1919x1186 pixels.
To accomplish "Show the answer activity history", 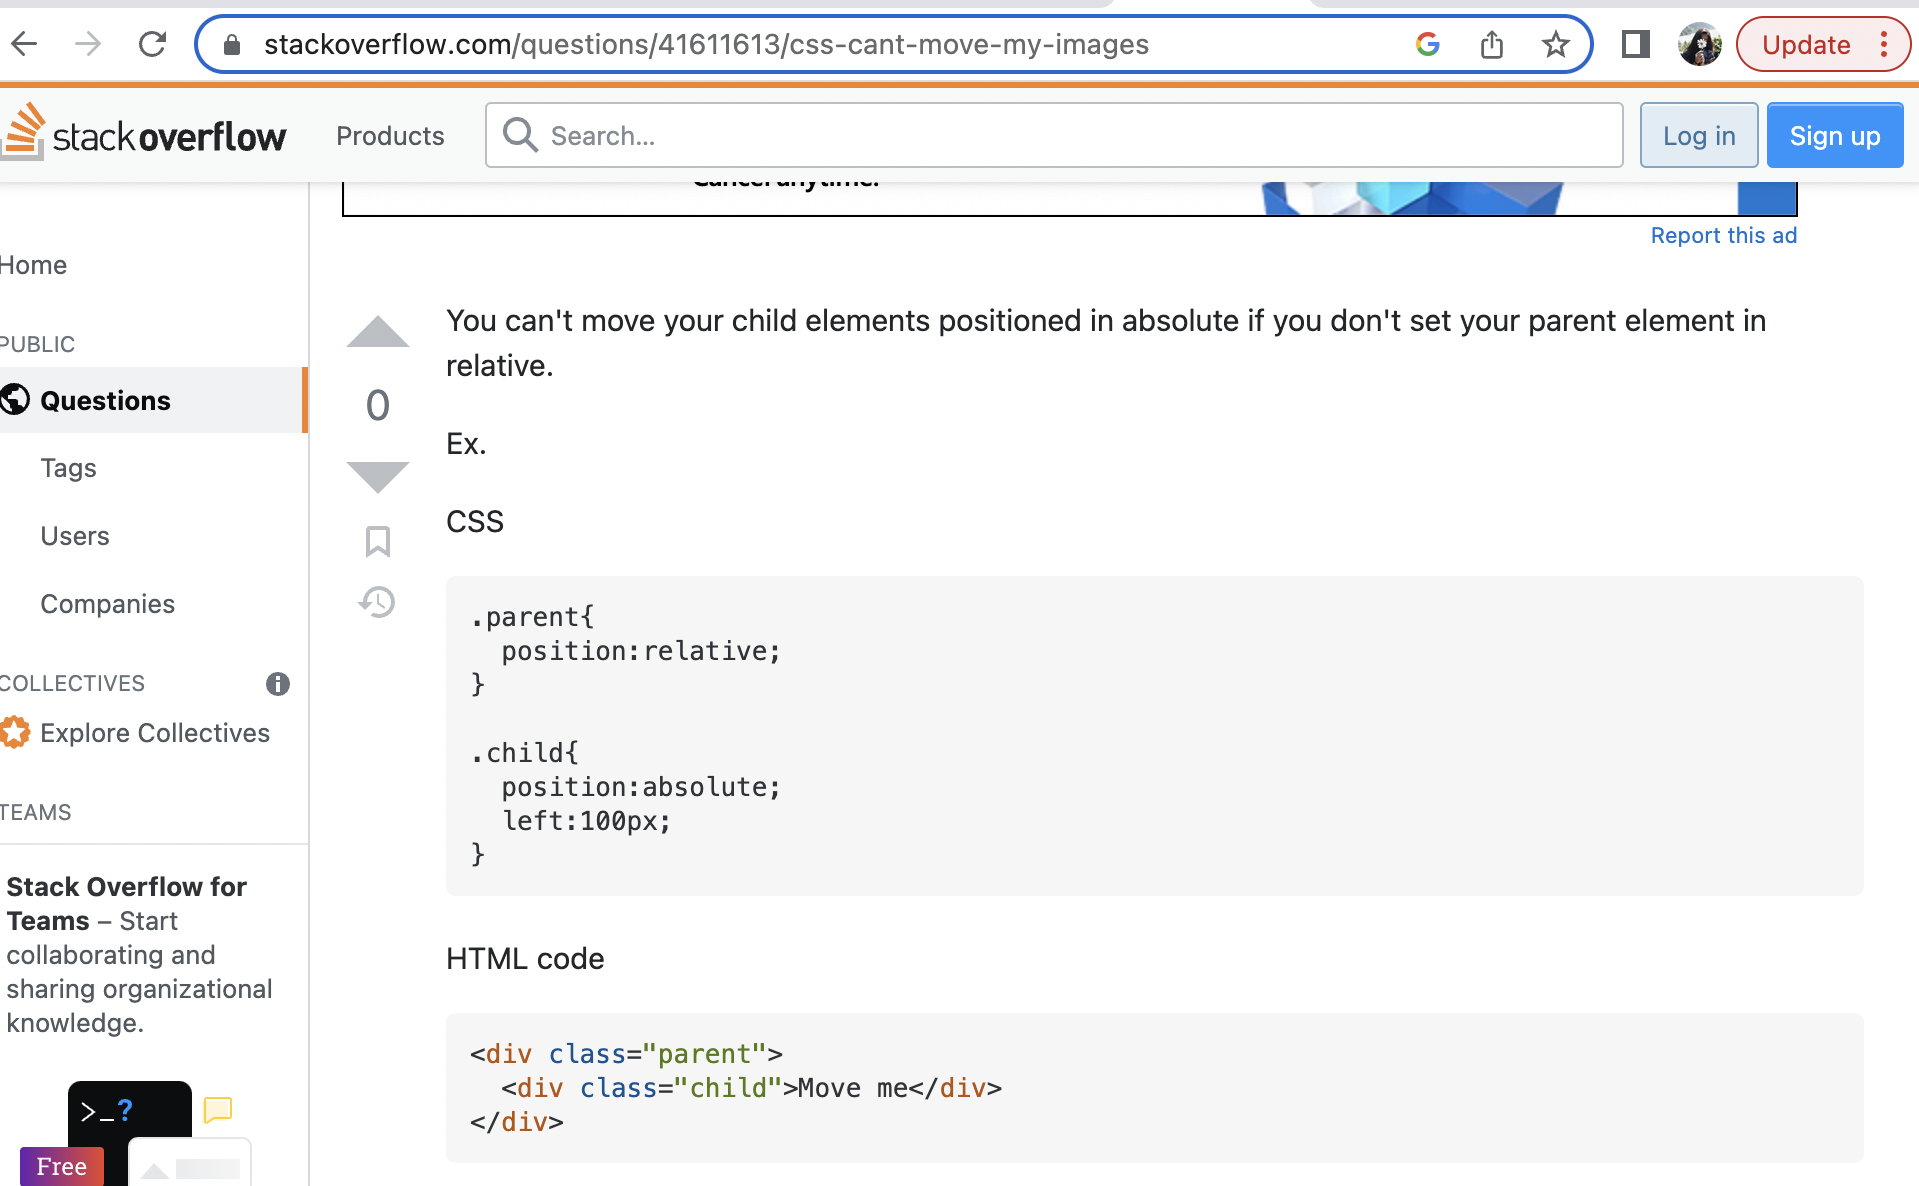I will (377, 602).
